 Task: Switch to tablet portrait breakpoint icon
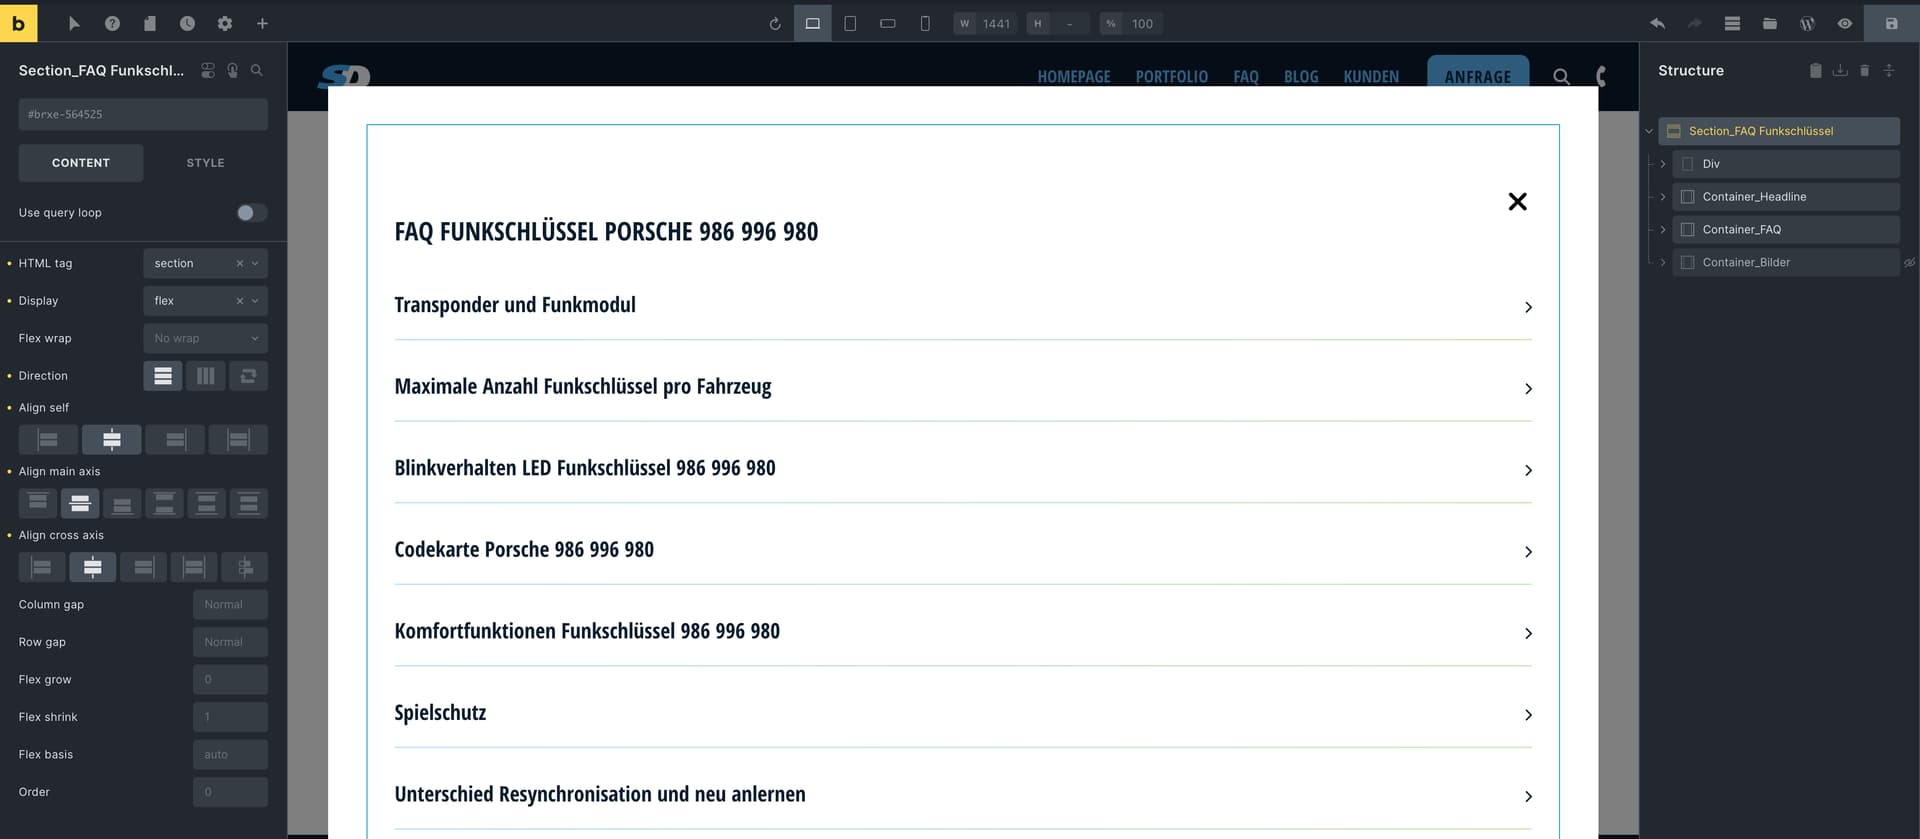click(x=850, y=23)
